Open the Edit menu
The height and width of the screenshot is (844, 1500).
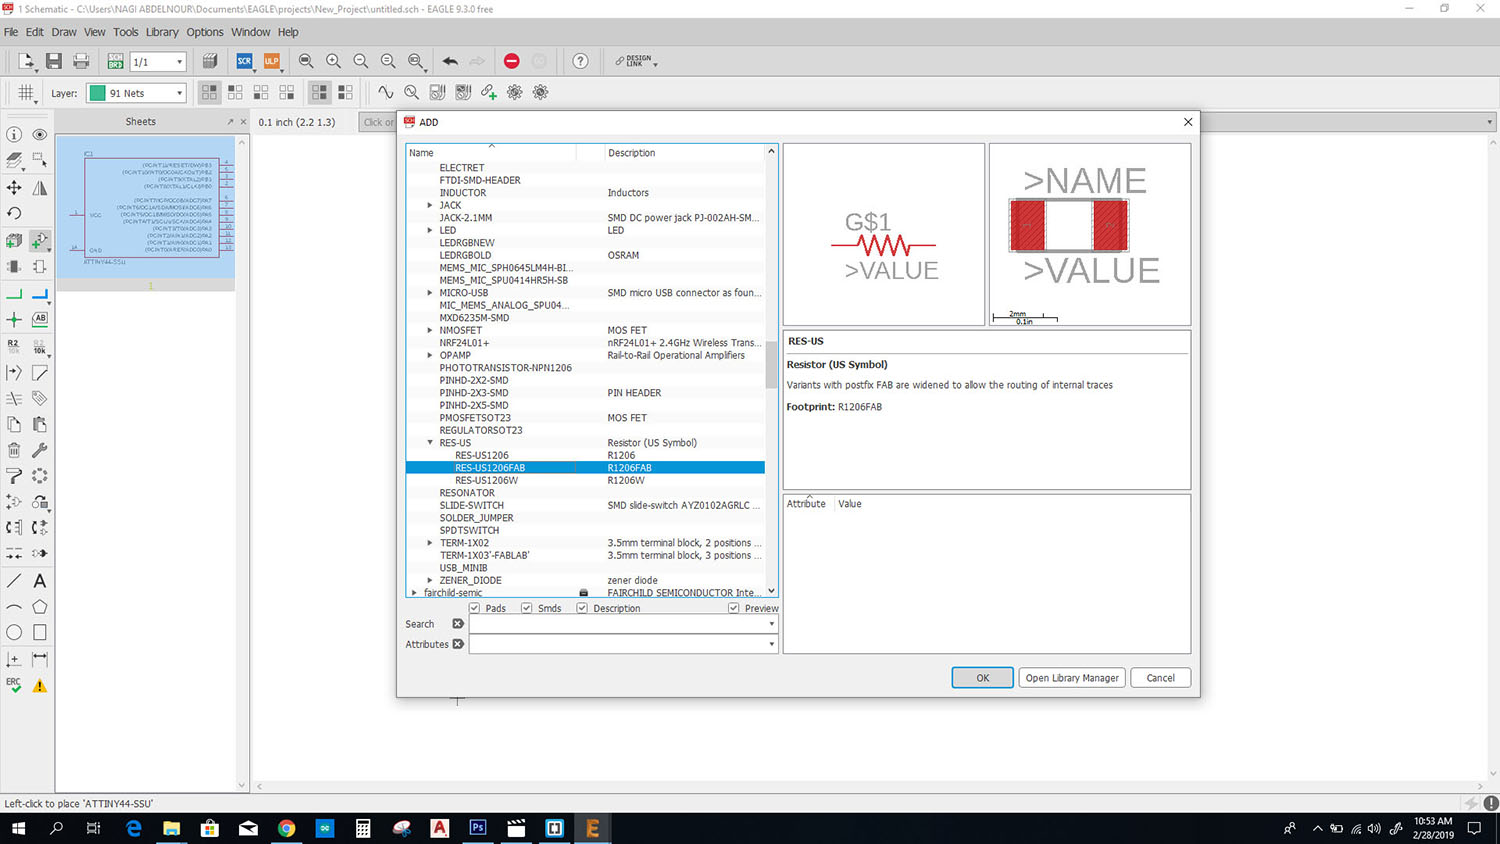[35, 32]
